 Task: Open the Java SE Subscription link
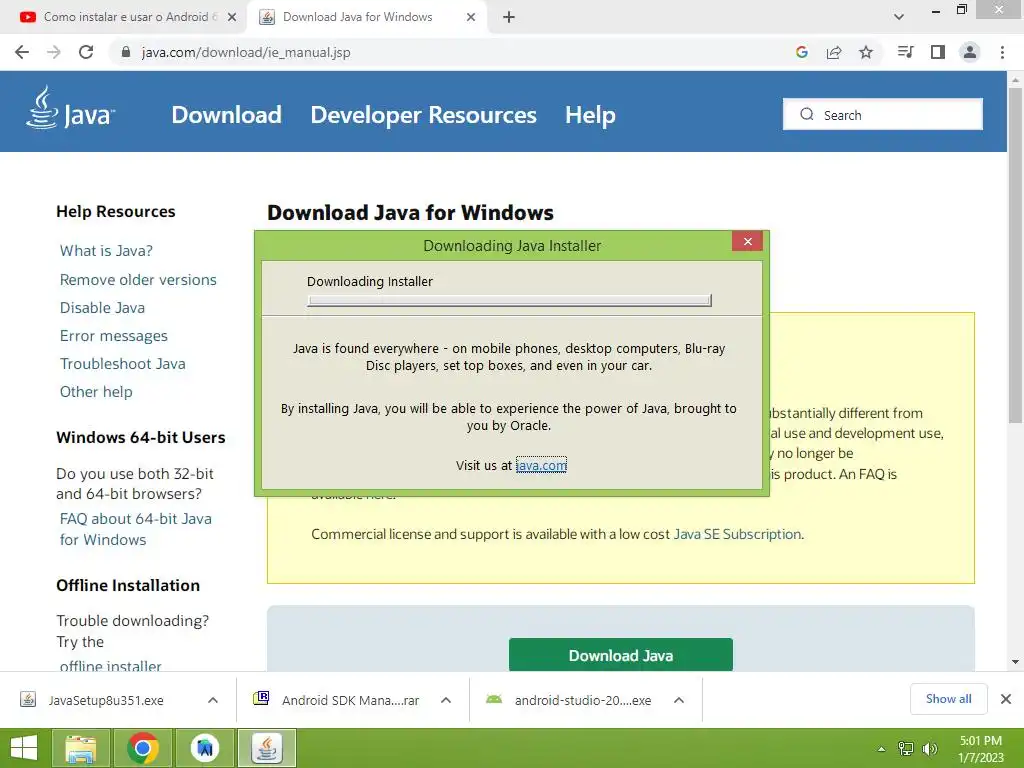coord(737,534)
